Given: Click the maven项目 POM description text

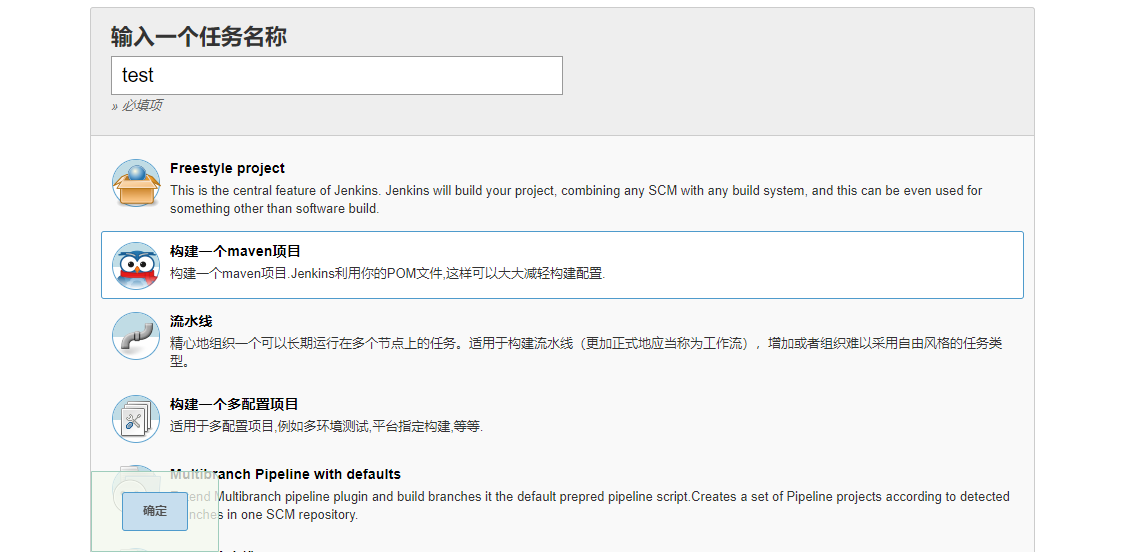Looking at the screenshot, I should (x=387, y=274).
